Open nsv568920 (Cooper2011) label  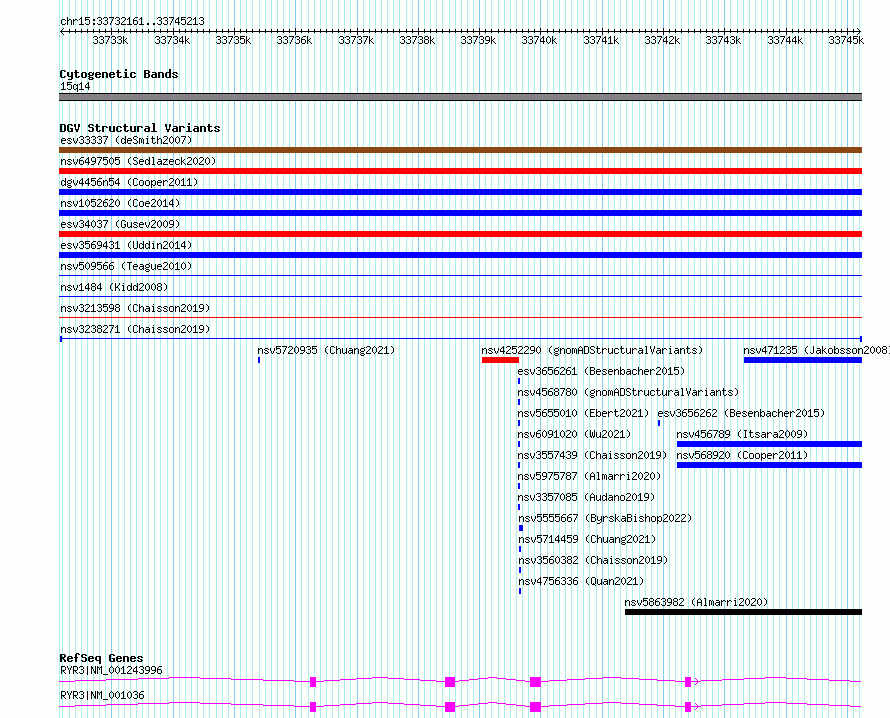(x=742, y=455)
